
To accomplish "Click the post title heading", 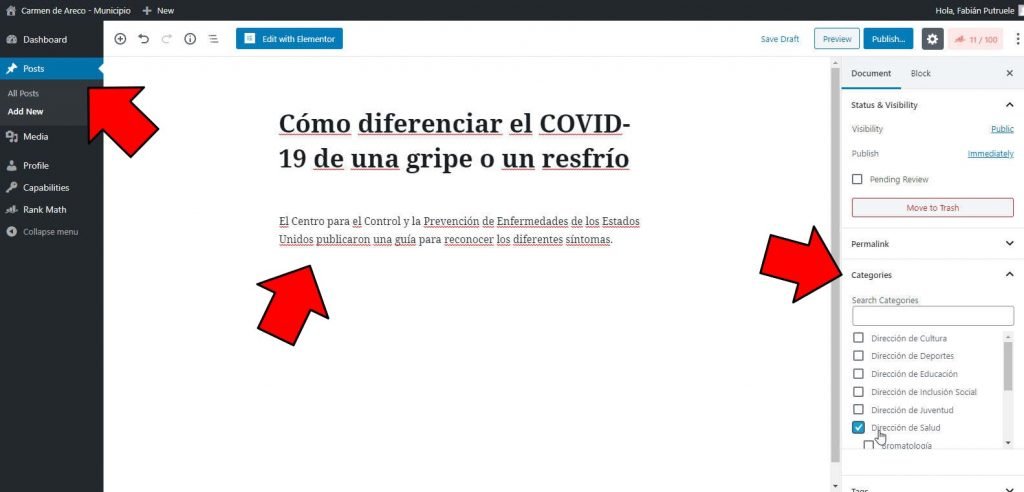I will coord(455,141).
